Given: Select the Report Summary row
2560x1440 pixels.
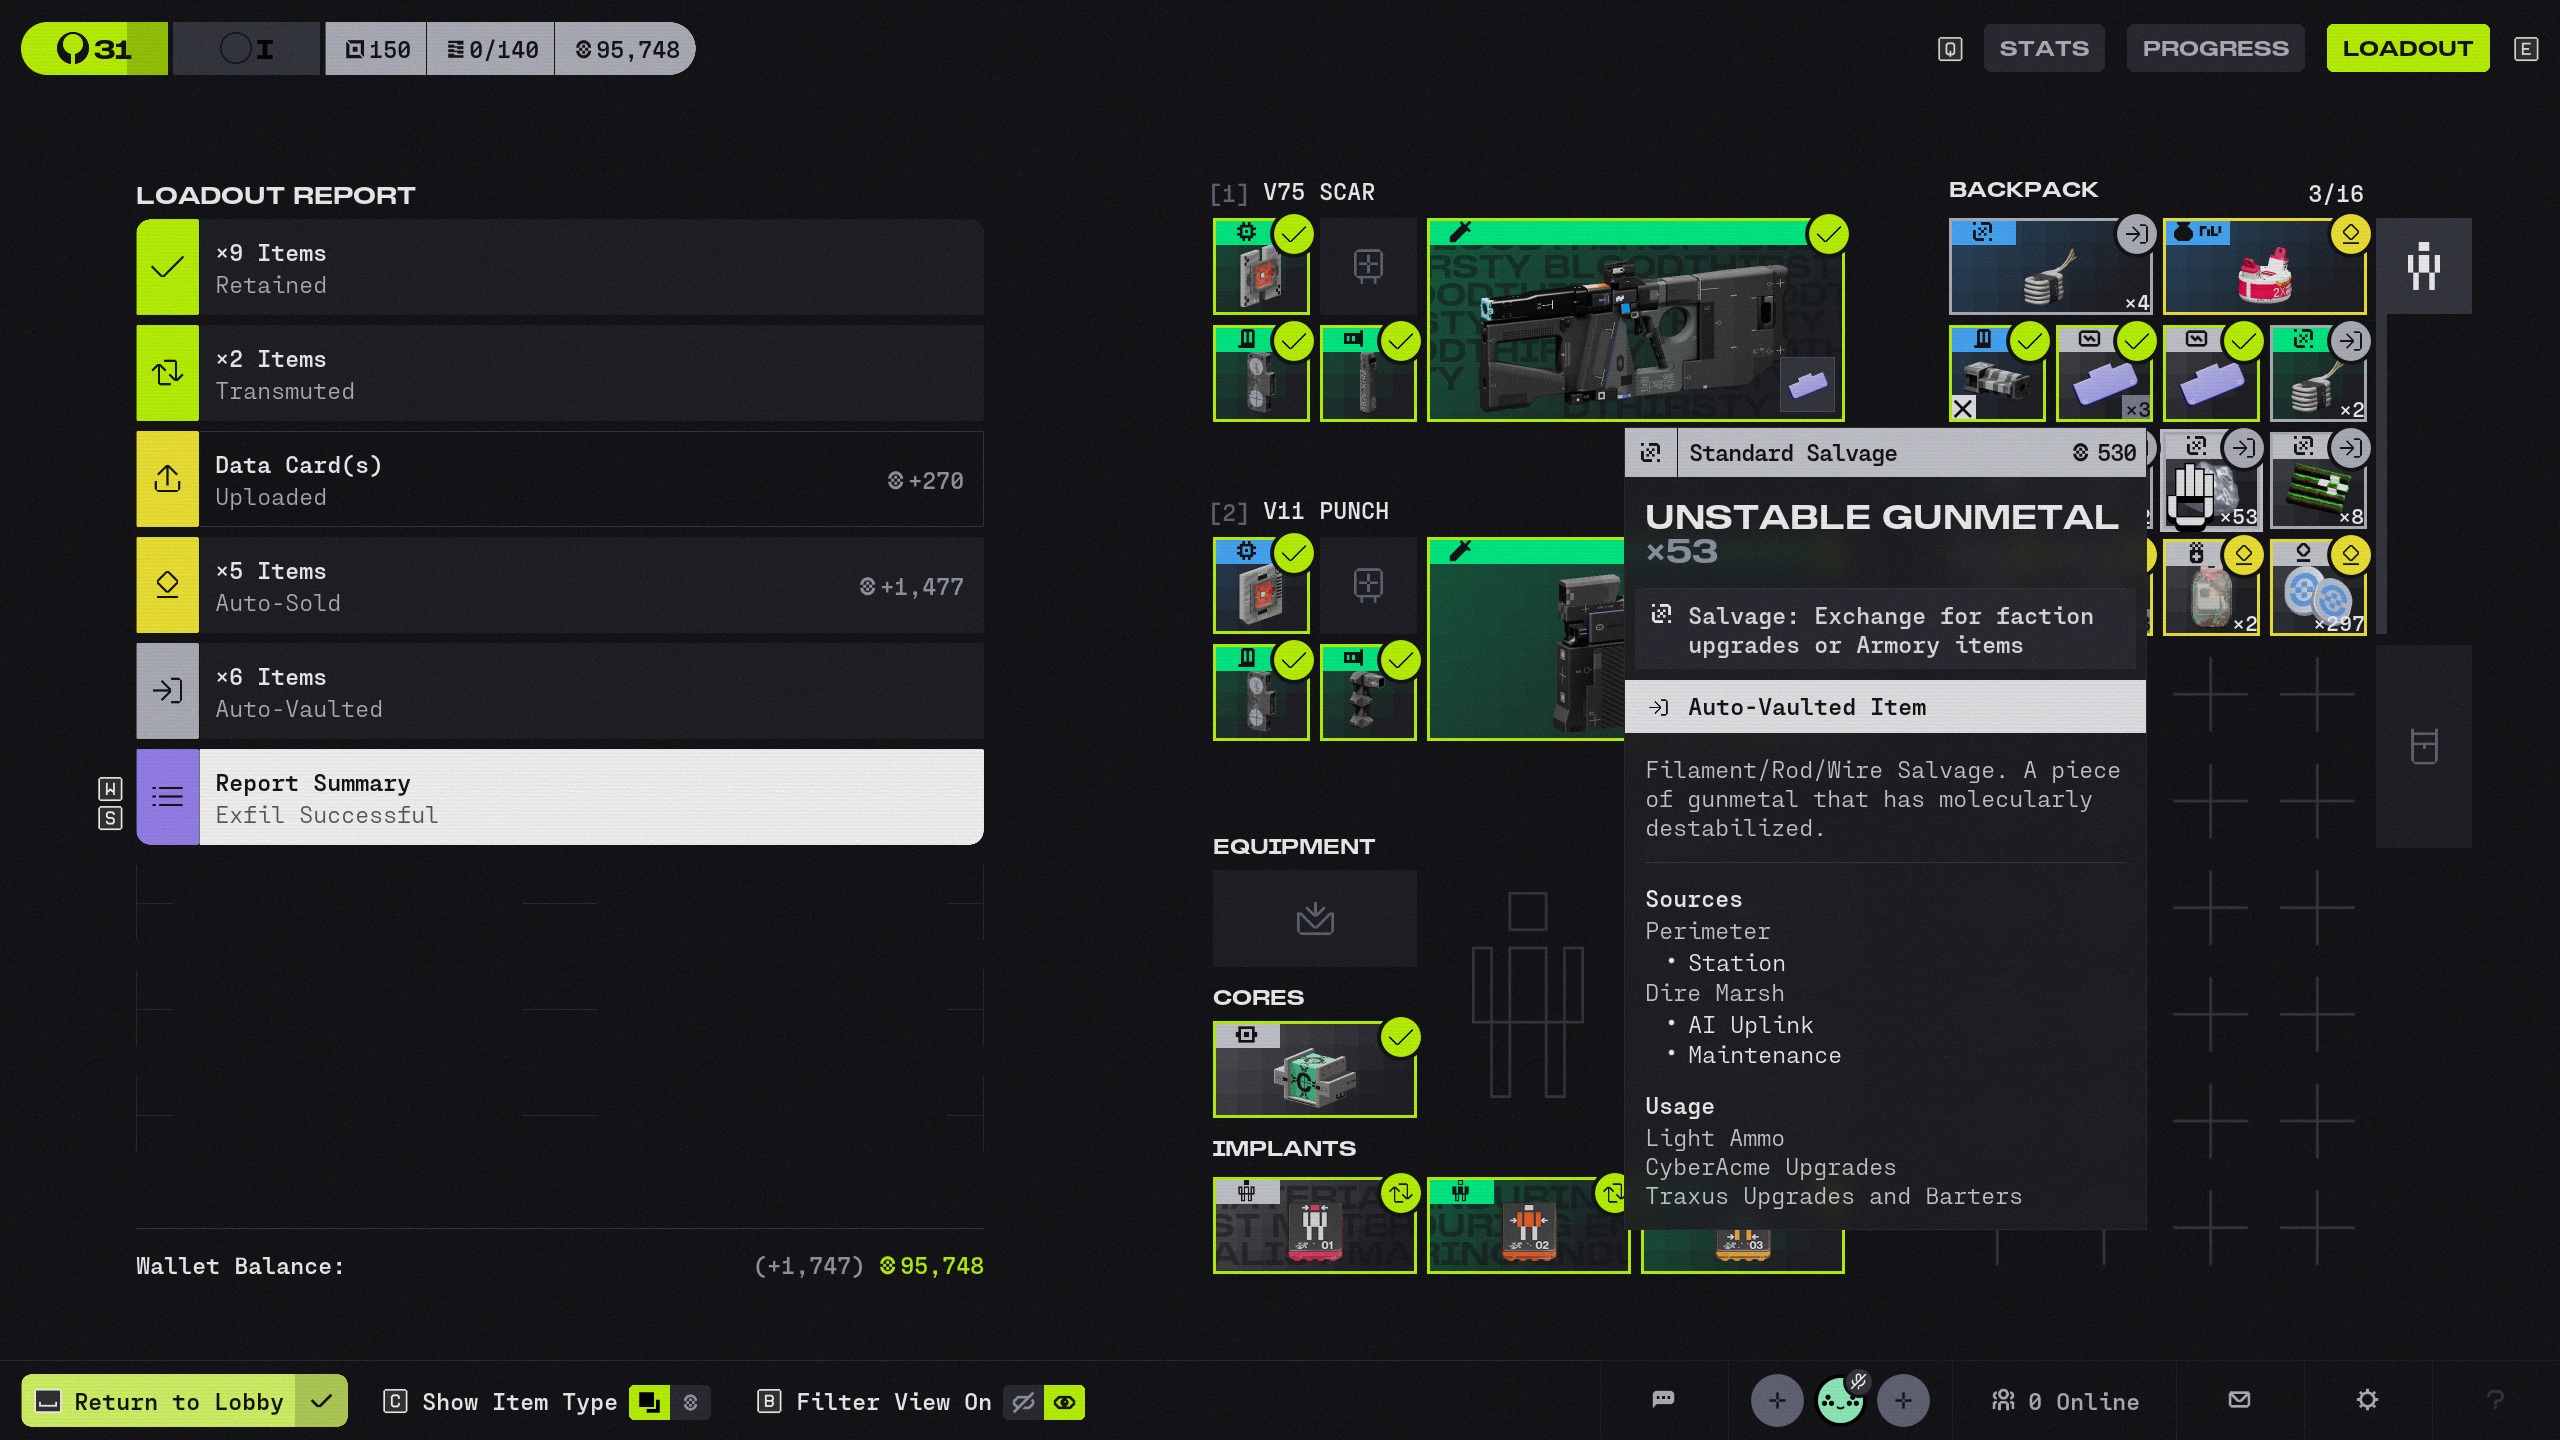Looking at the screenshot, I should coord(560,798).
